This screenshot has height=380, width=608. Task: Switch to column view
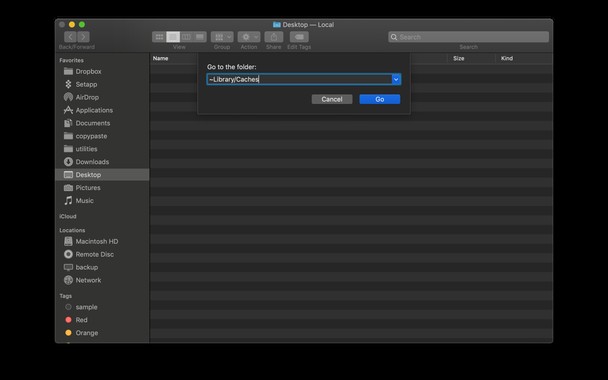(x=187, y=37)
